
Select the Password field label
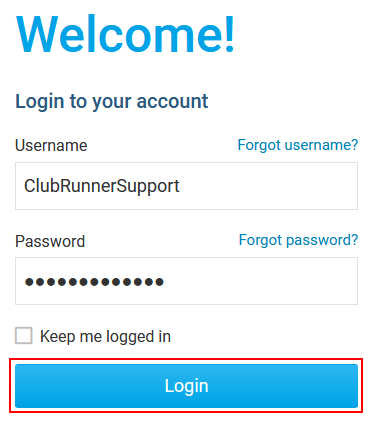50,241
